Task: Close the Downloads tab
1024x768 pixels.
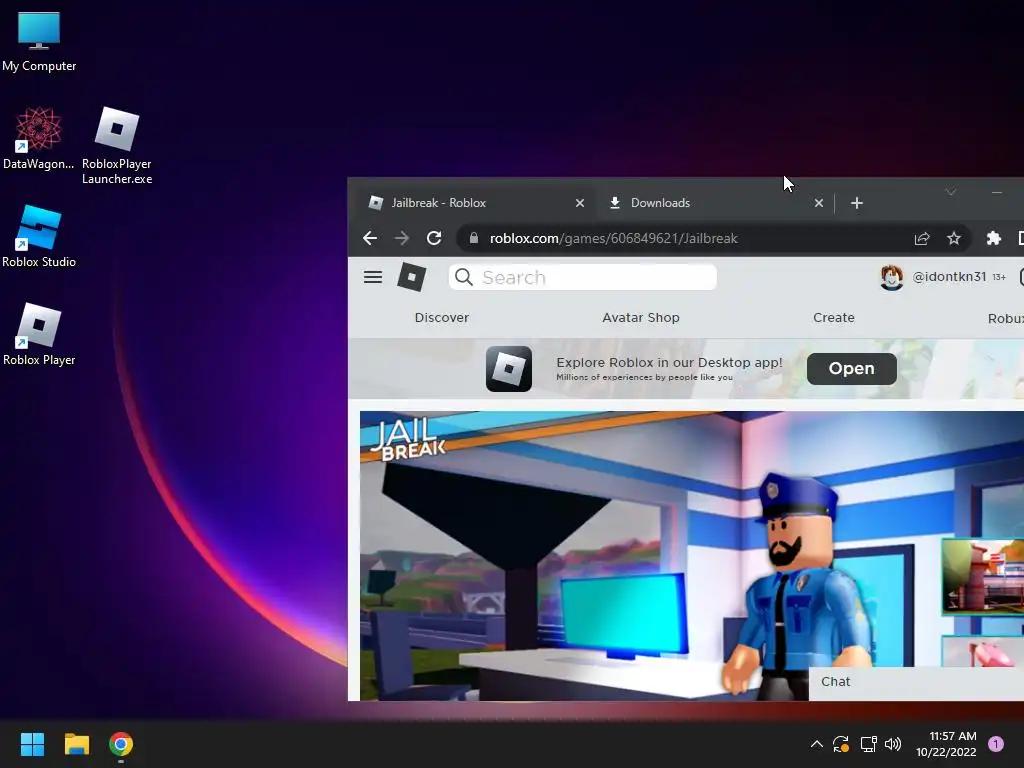Action: click(818, 203)
